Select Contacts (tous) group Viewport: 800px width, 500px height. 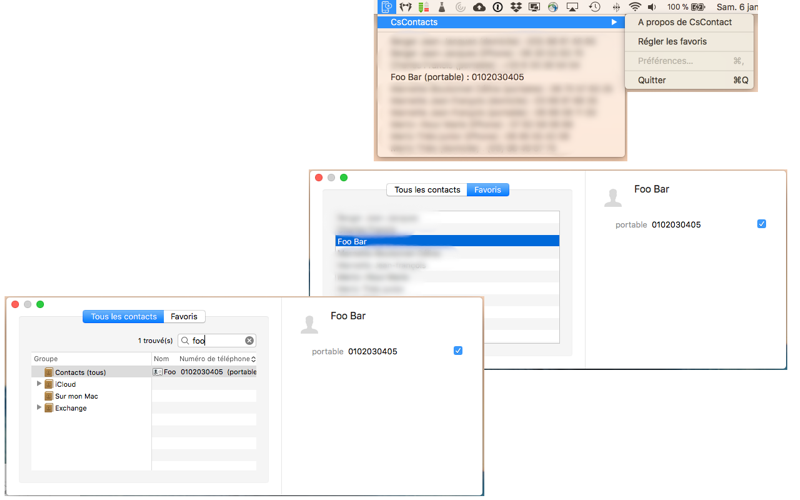click(x=91, y=372)
